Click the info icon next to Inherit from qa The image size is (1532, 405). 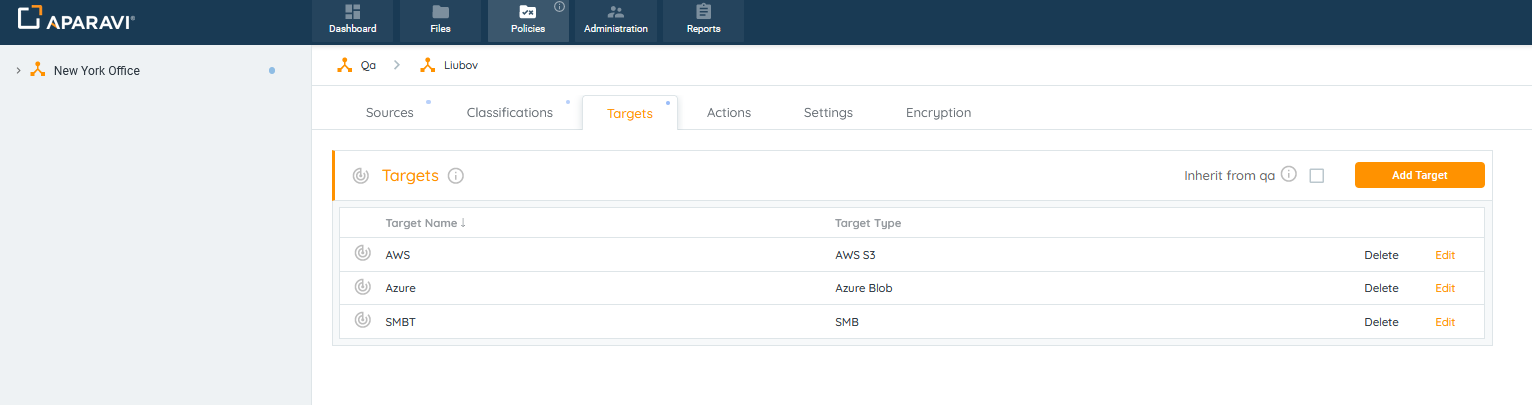1289,175
